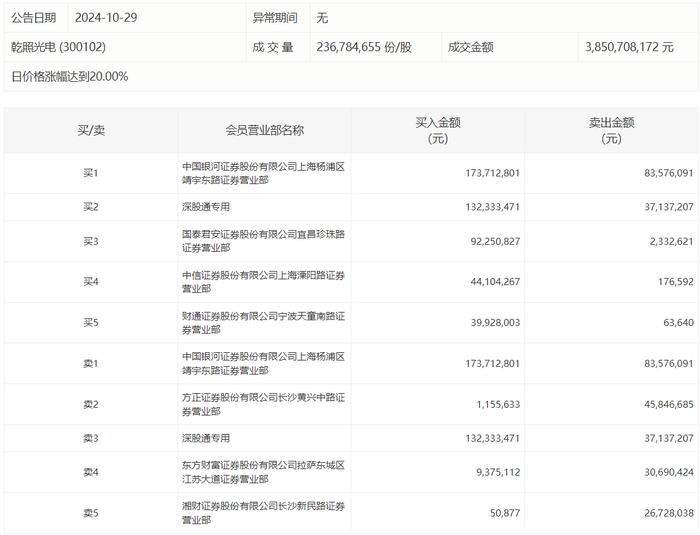Image resolution: width=700 pixels, height=535 pixels.
Task: Select stock name 乾照光电 (300102)
Action: tap(58, 47)
